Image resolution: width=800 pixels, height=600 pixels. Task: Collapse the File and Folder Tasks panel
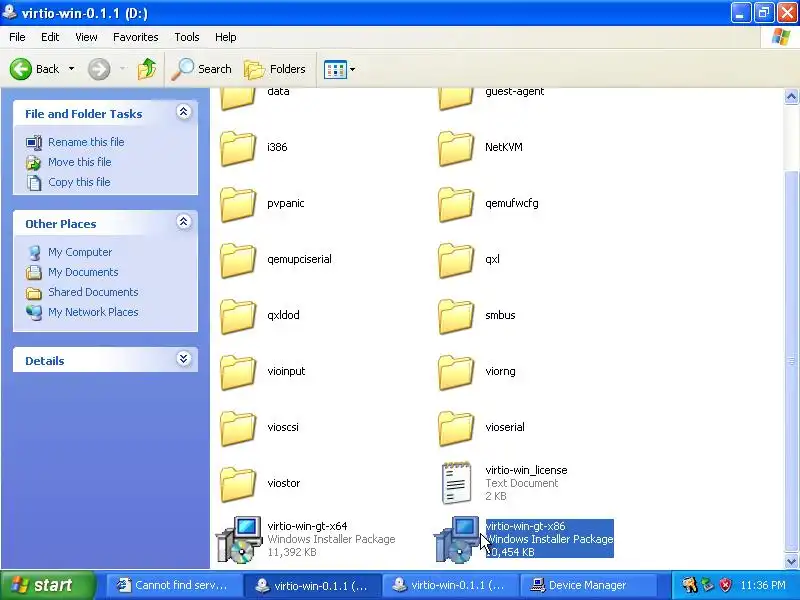tap(184, 112)
